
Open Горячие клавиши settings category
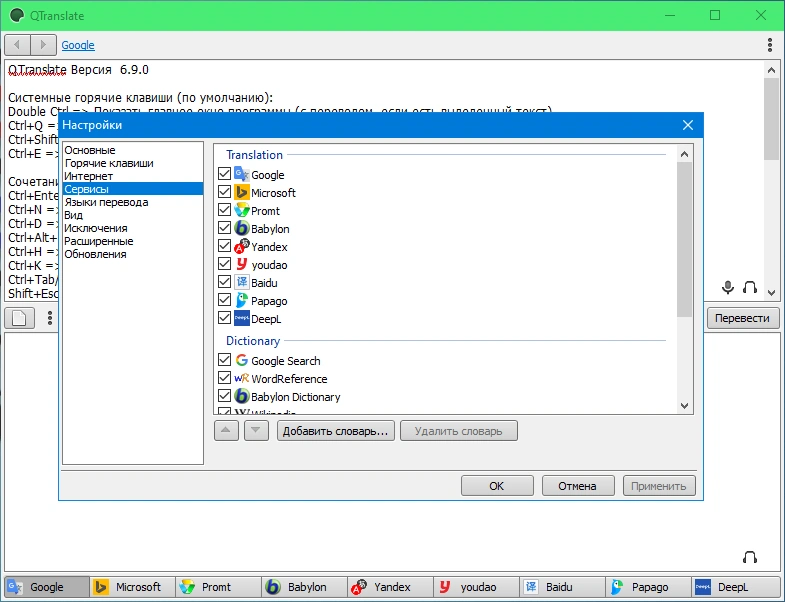click(133, 163)
